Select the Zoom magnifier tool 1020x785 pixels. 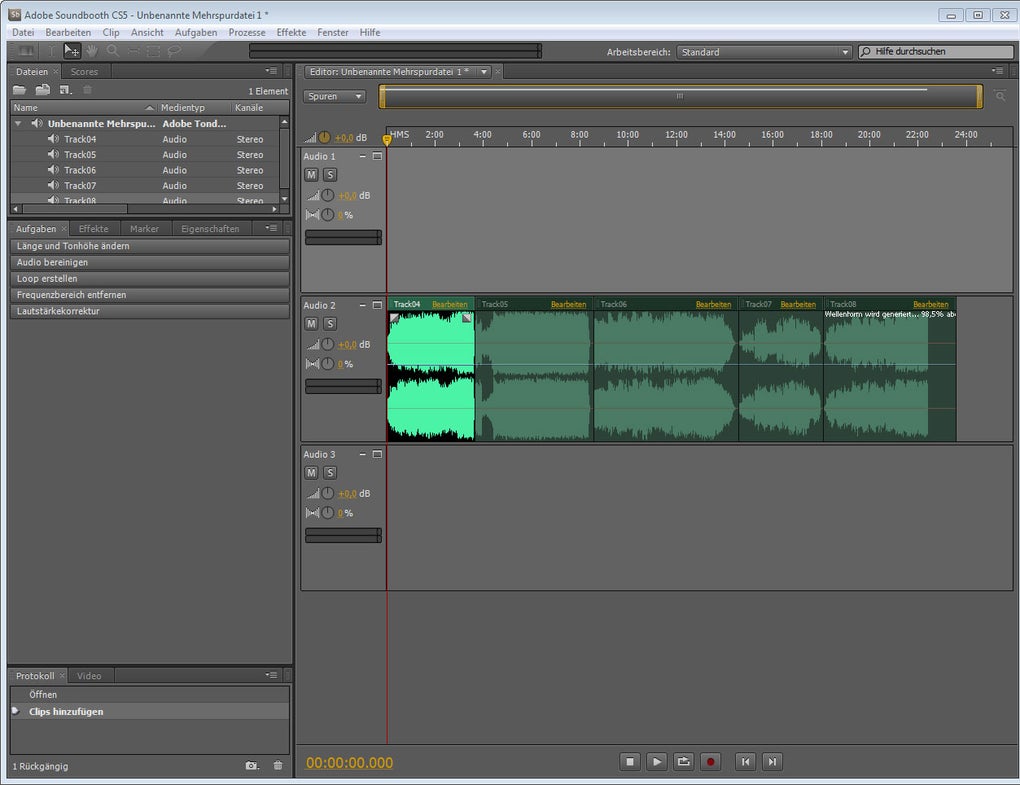pos(113,51)
